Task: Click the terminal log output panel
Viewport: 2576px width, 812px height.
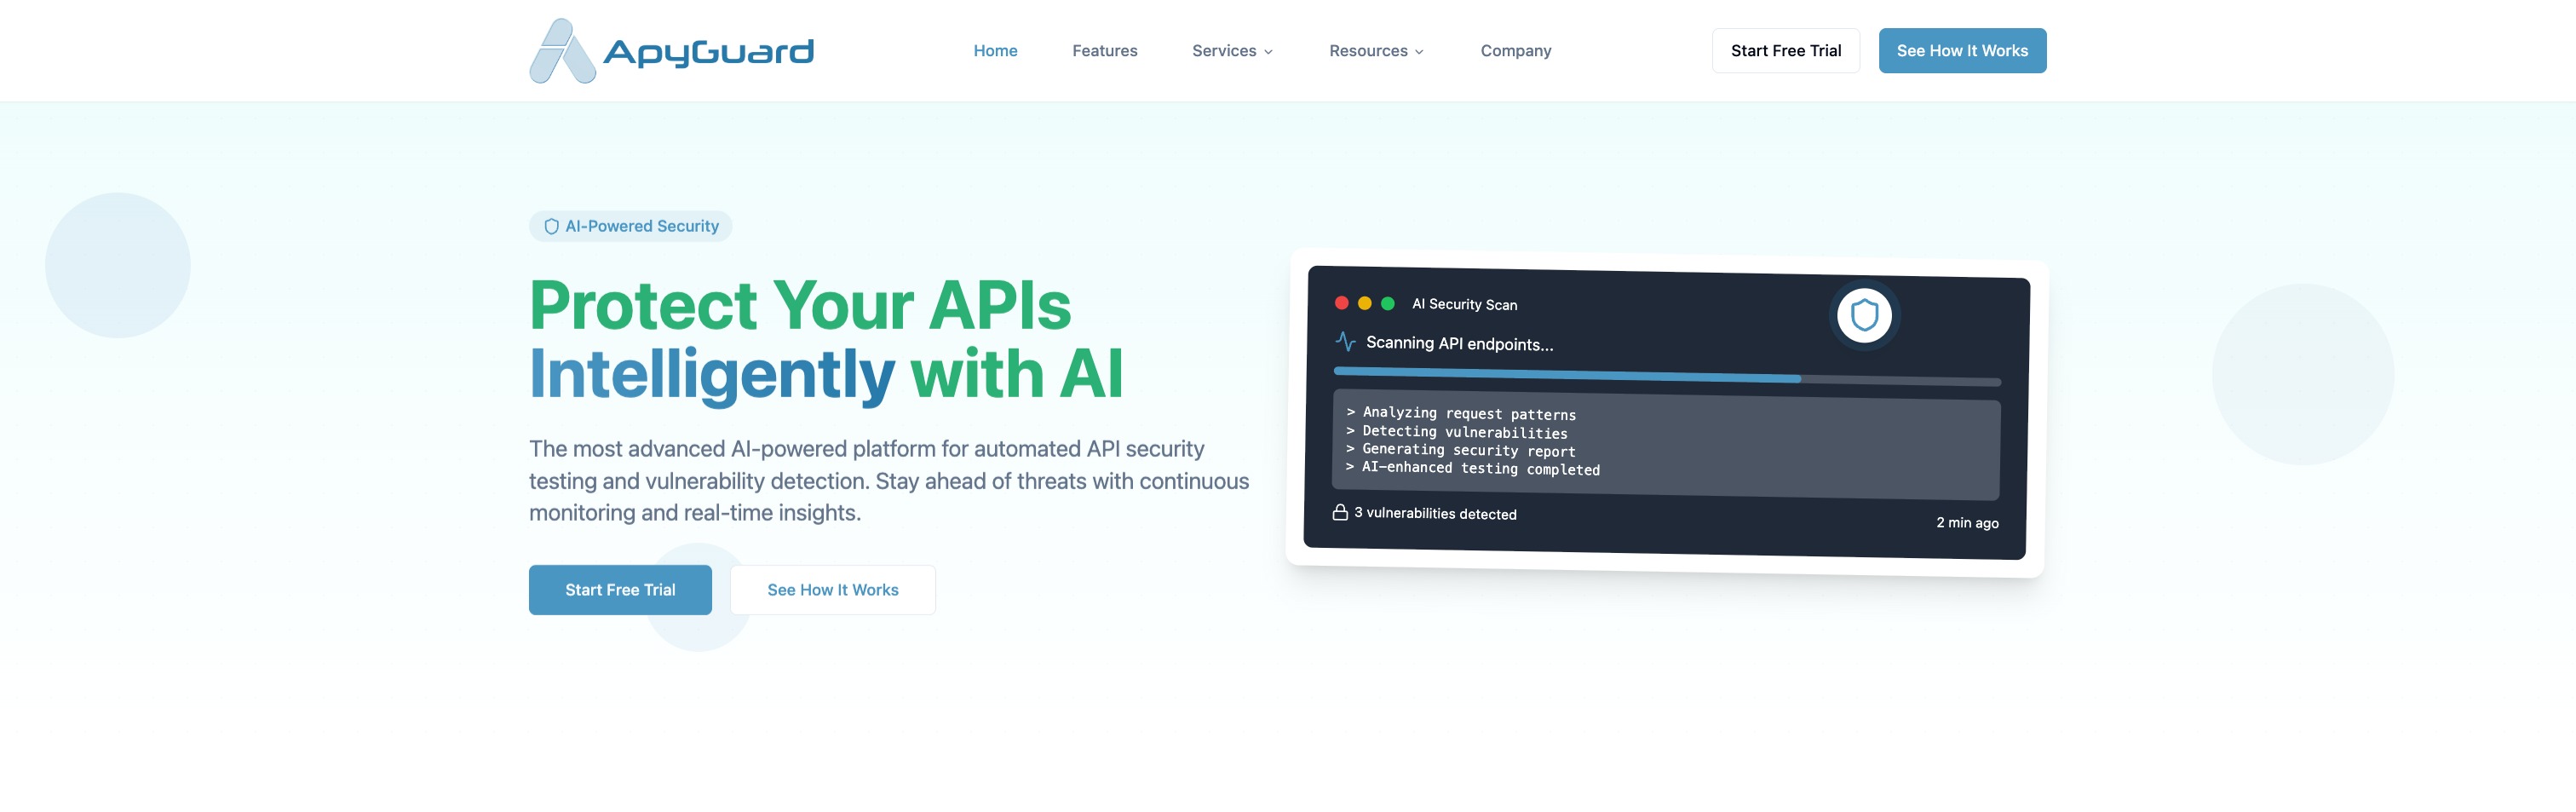Action: pos(1666,445)
